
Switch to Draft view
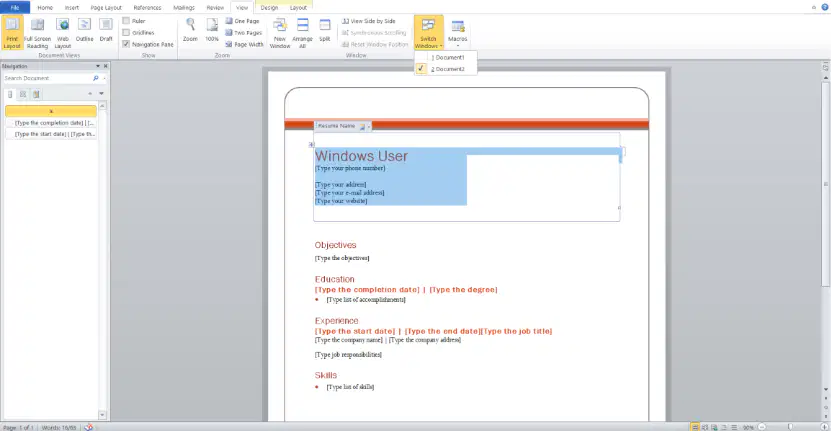coord(106,30)
